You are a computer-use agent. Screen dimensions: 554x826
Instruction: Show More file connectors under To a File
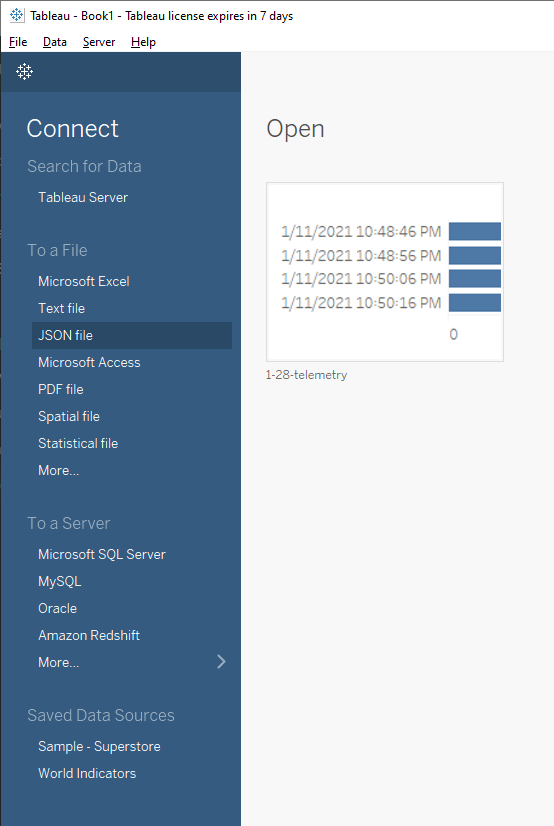58,470
